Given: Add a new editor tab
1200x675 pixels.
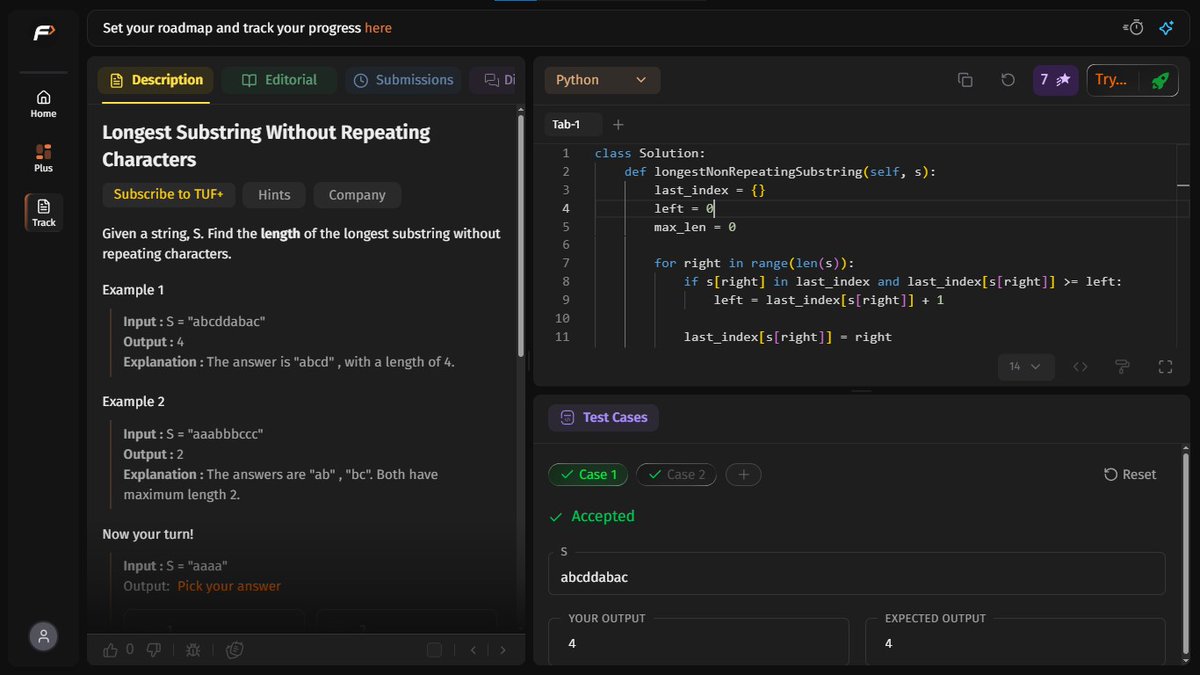Looking at the screenshot, I should (x=618, y=124).
